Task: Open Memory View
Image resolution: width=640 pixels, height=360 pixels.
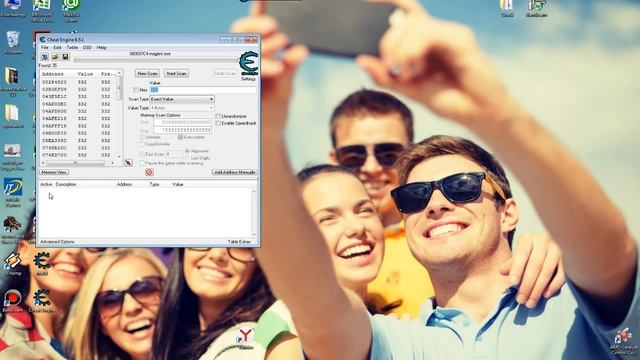Action: [54, 172]
